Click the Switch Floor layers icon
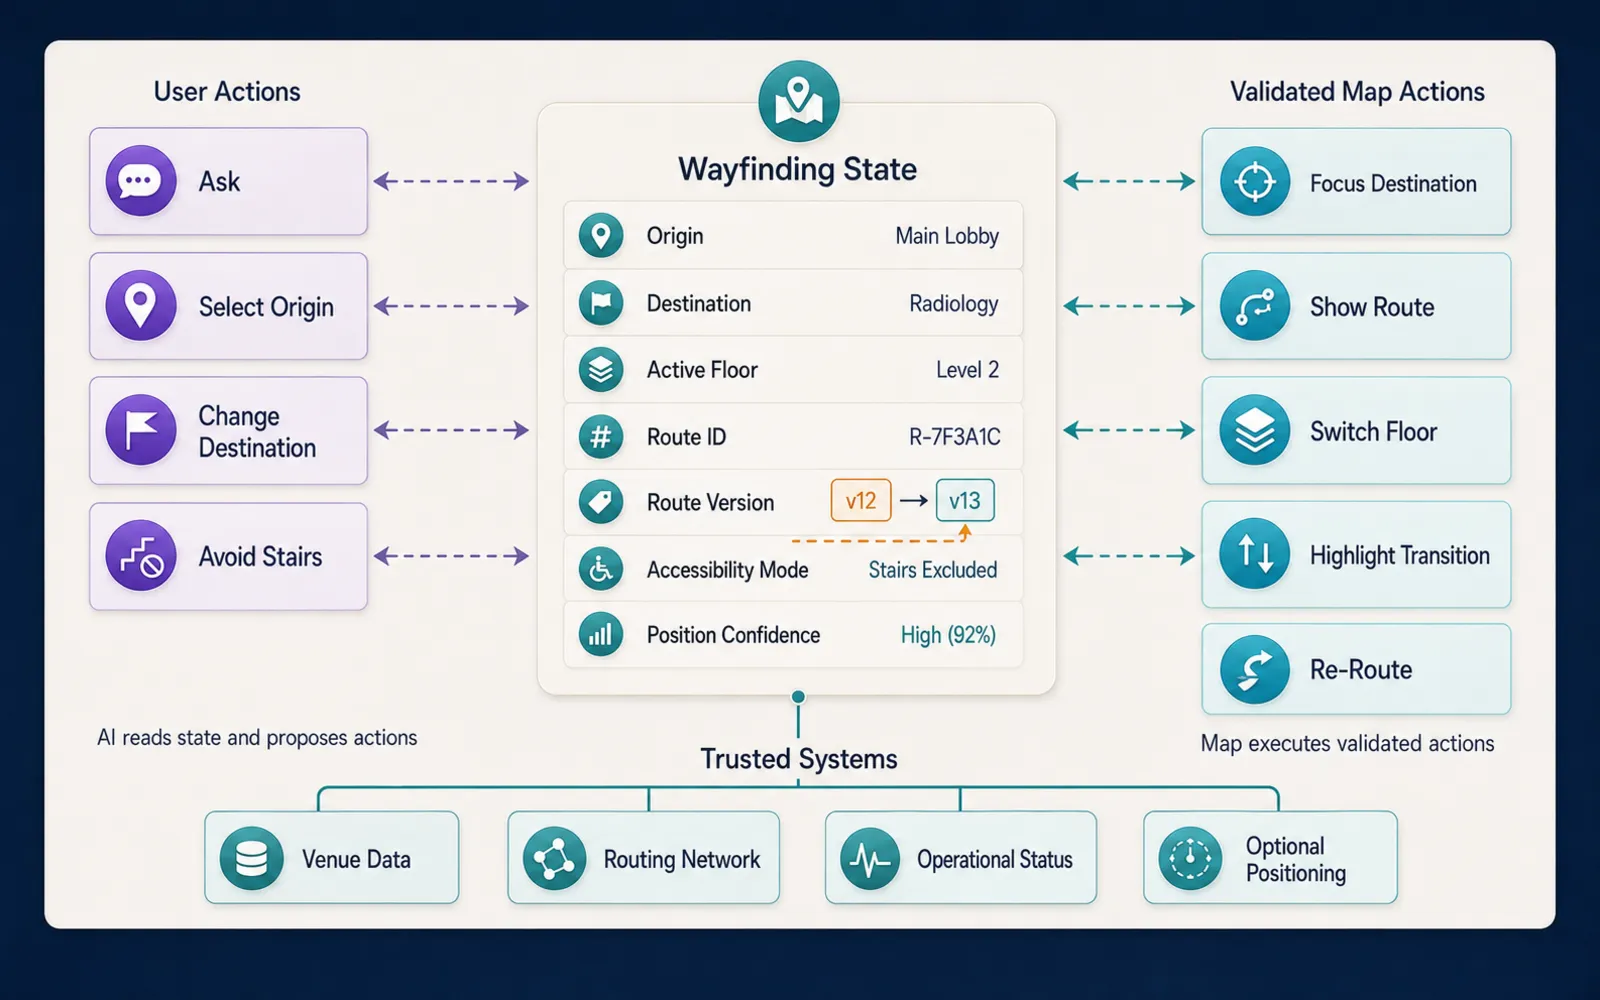Screen dimensions: 1600x1000 [x=1255, y=431]
